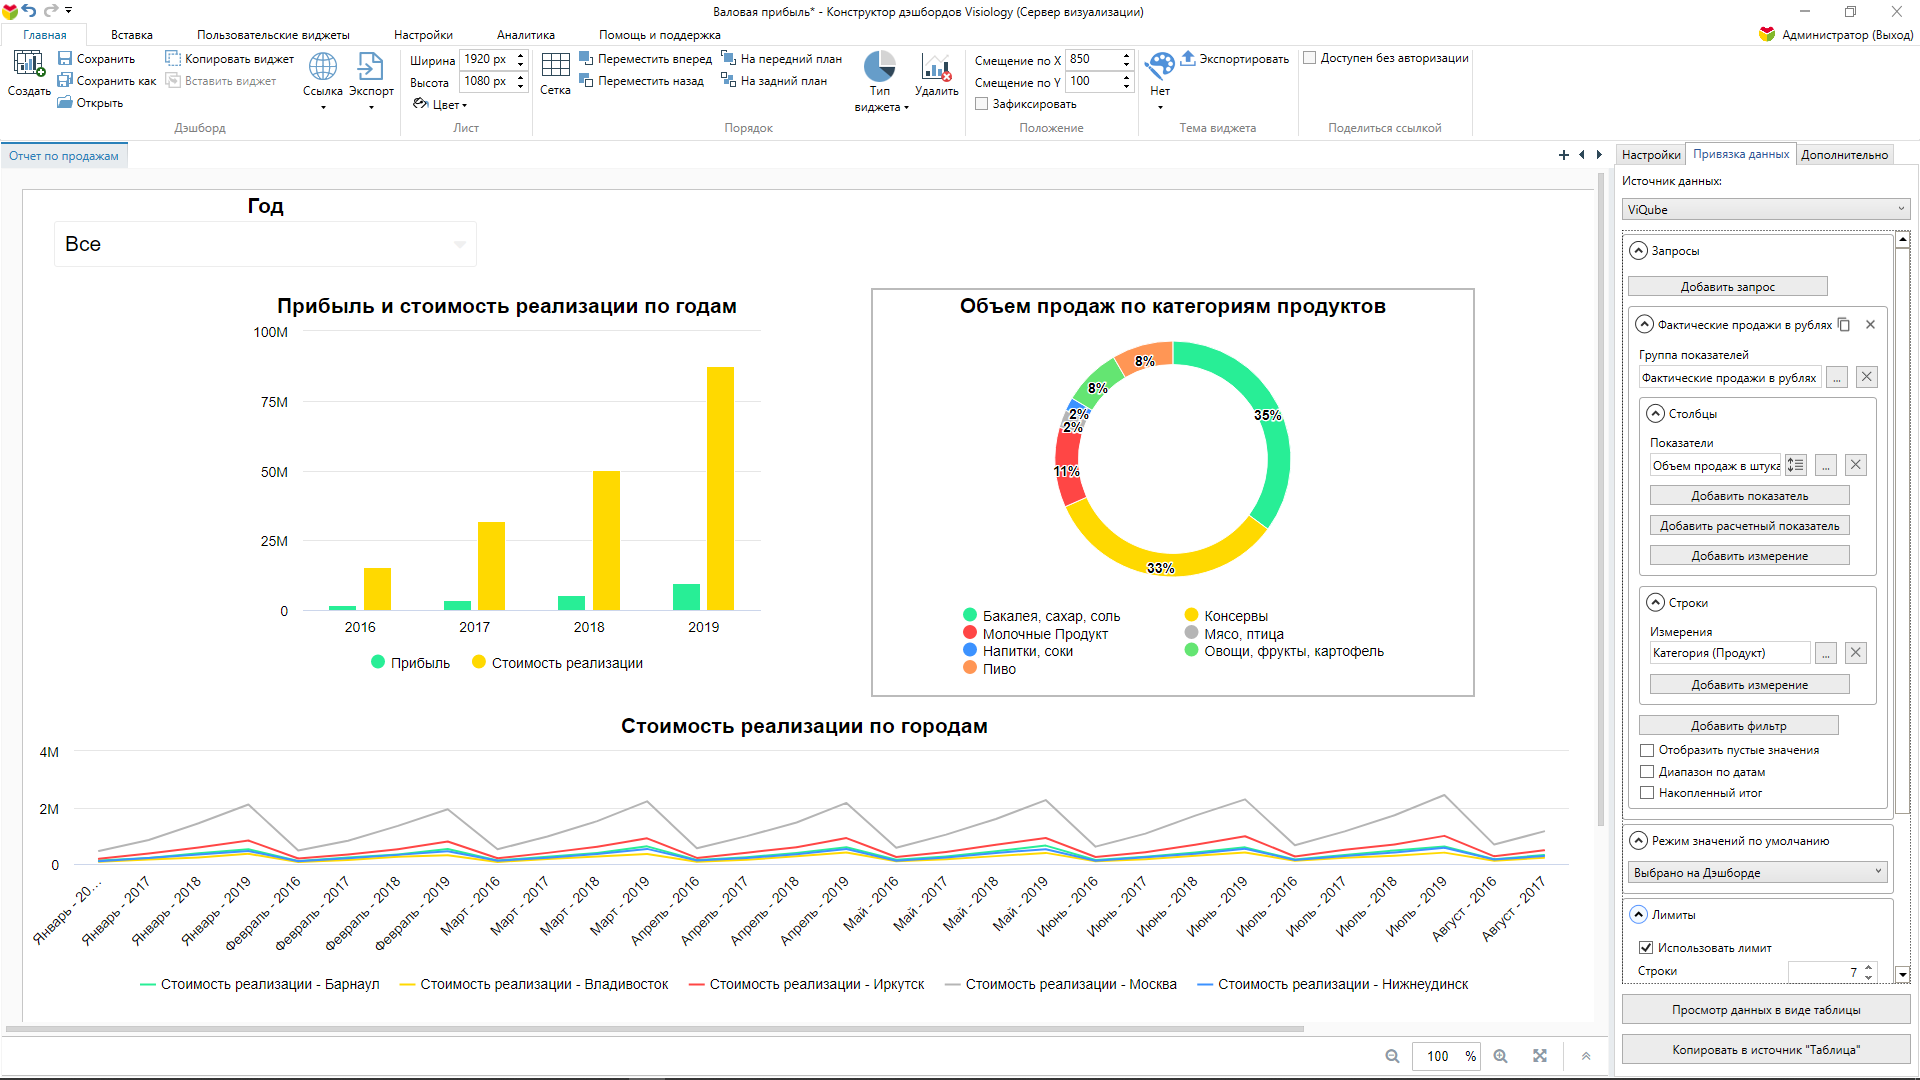
Task: Click the Создать dashboard icon
Action: pyautogui.click(x=28, y=66)
